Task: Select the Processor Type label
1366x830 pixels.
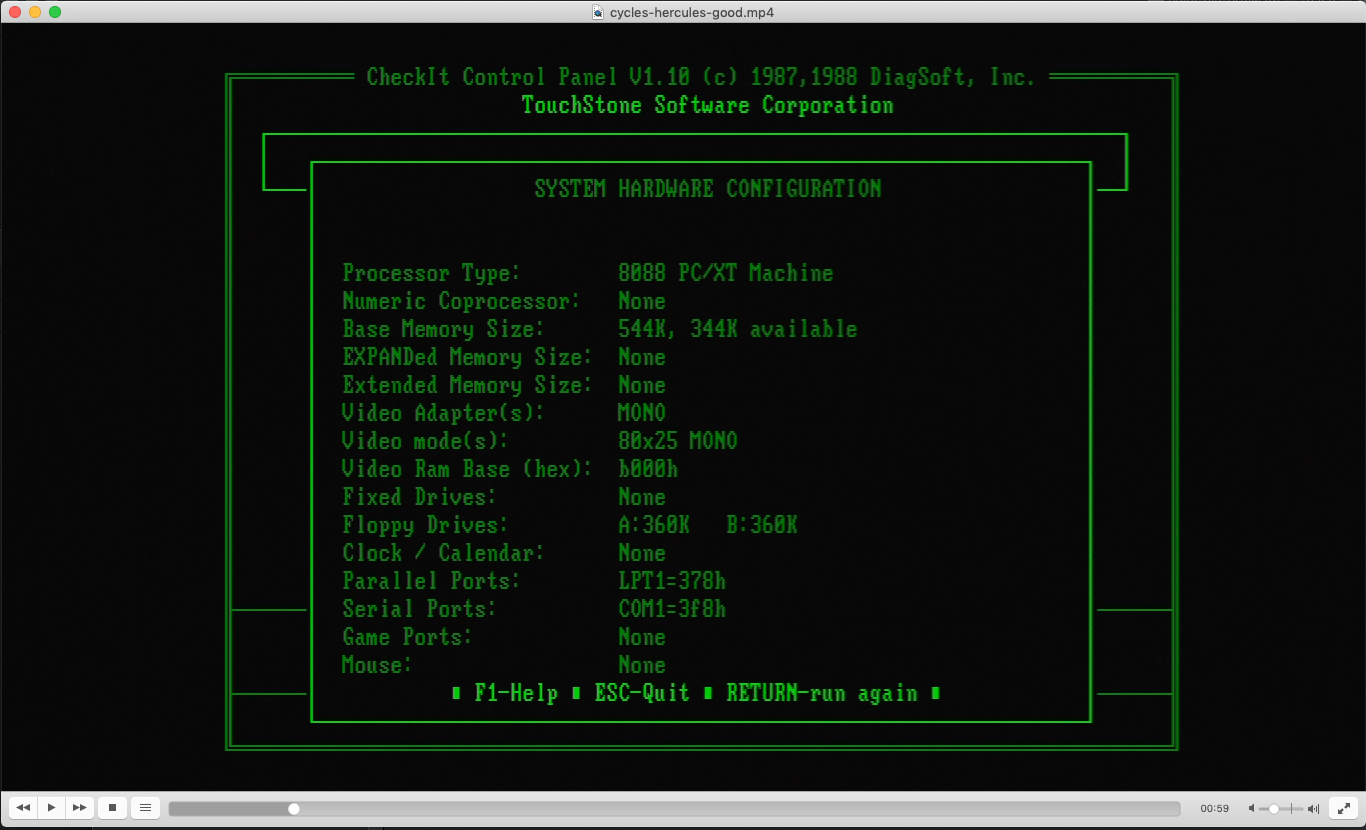Action: (431, 273)
